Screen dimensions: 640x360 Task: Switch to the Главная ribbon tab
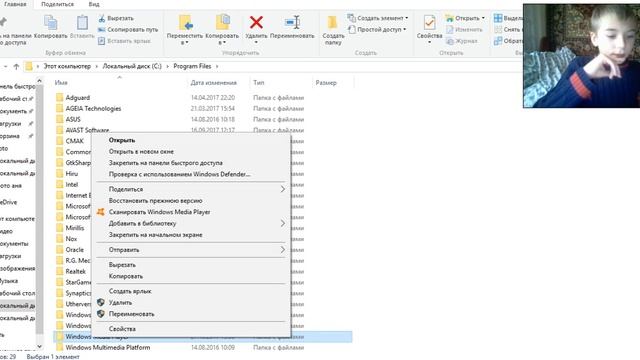[x=15, y=4]
